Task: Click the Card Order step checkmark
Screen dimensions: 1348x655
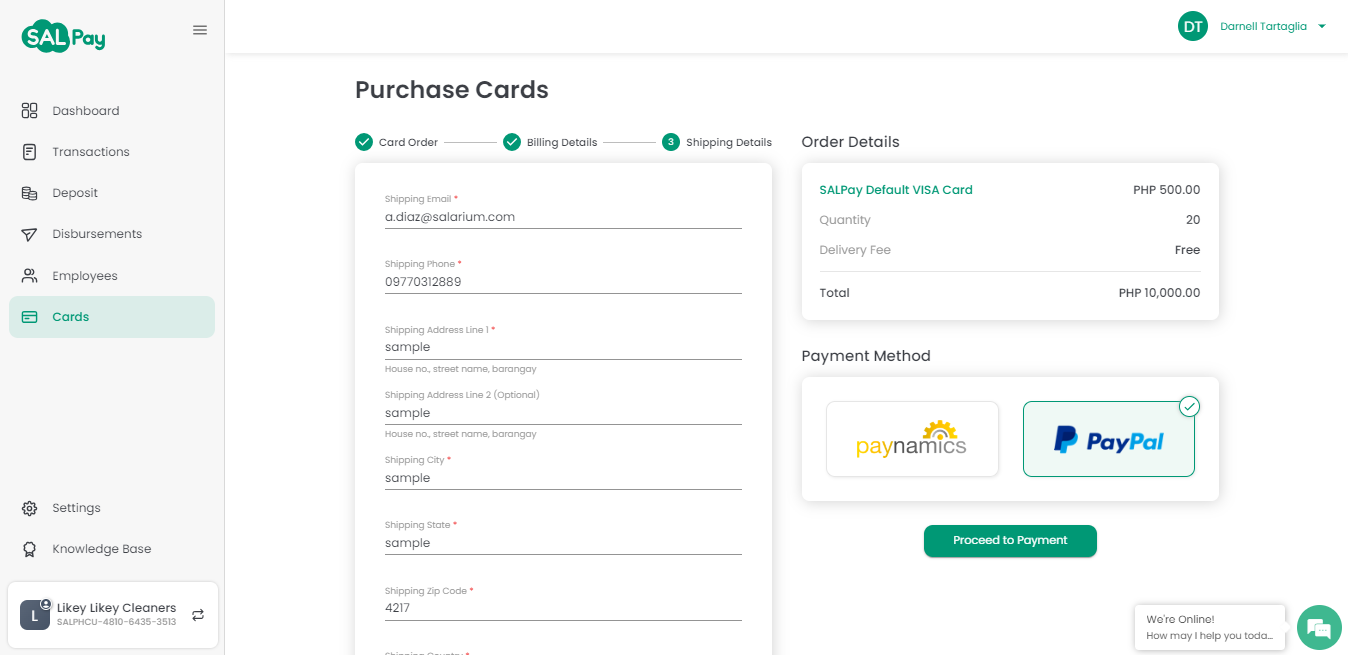Action: [x=364, y=142]
